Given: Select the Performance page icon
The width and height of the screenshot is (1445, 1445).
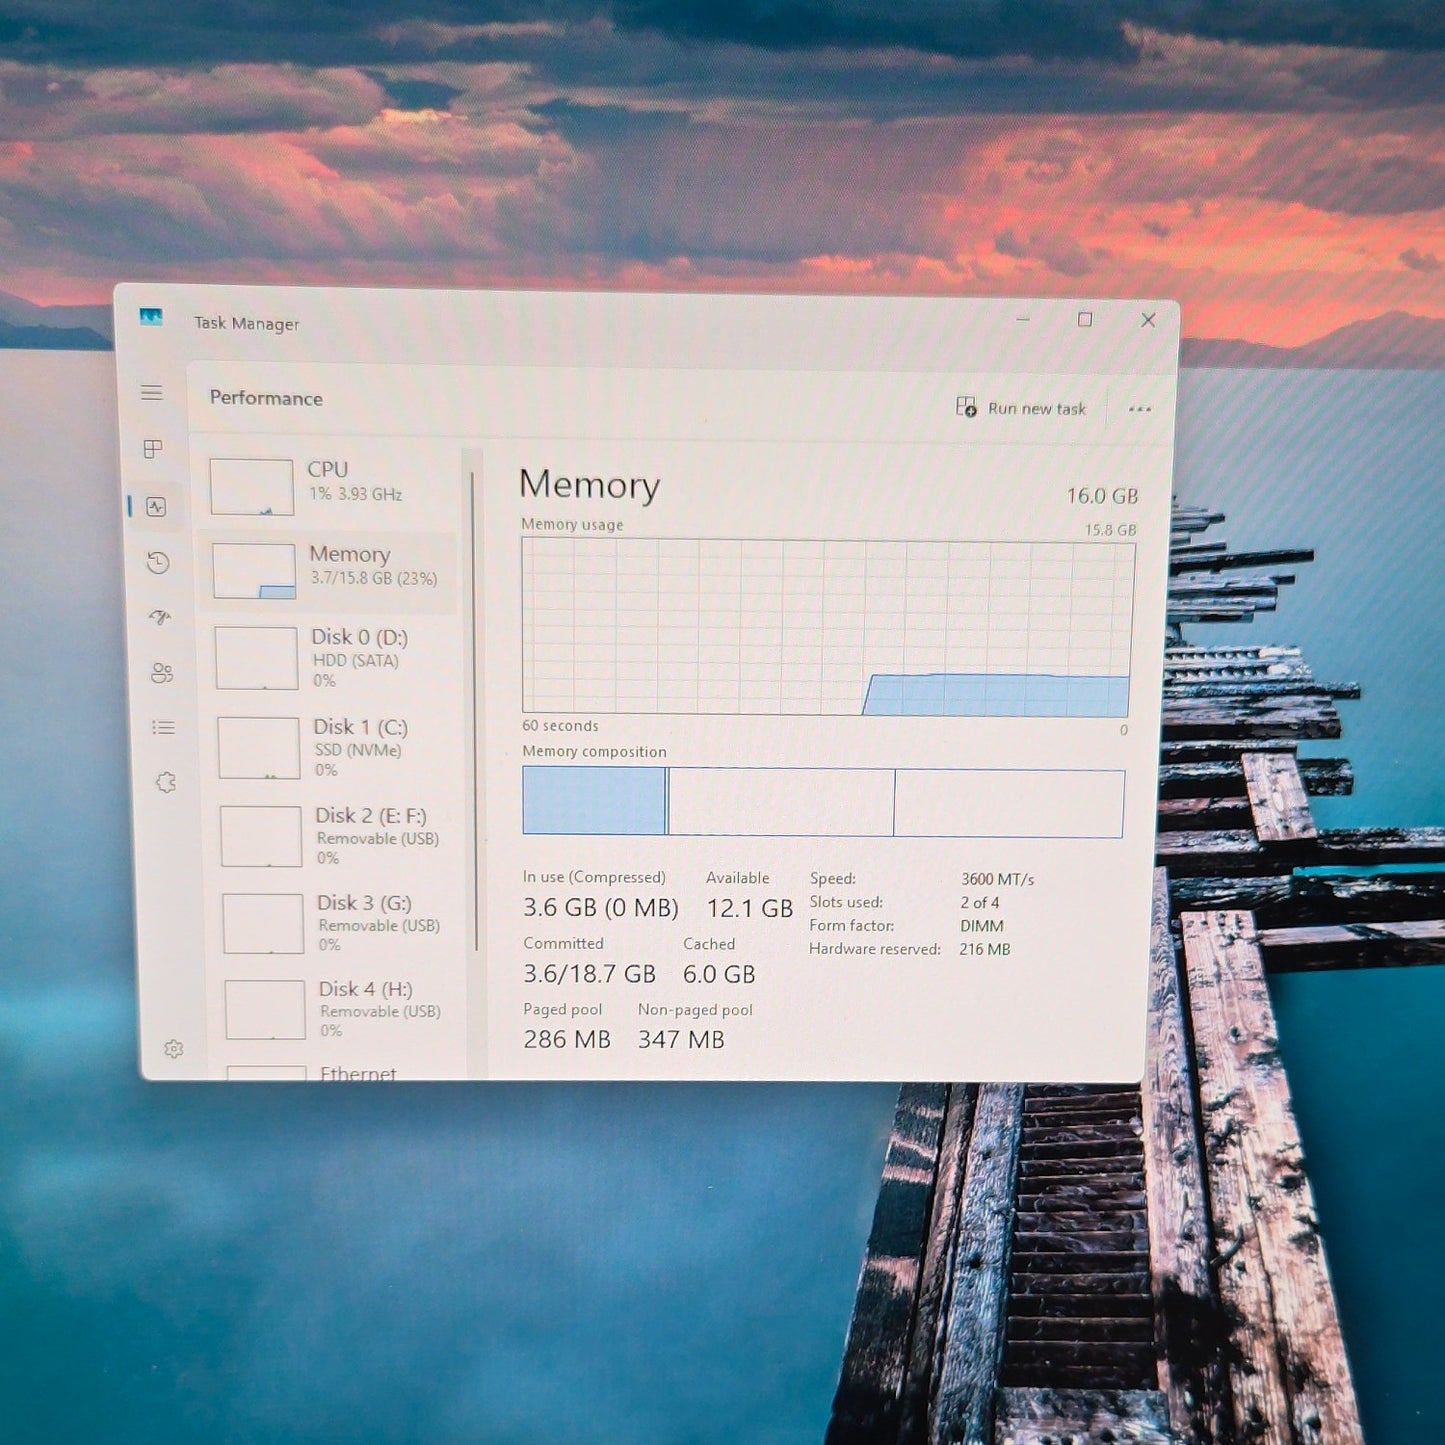Looking at the screenshot, I should point(156,507).
